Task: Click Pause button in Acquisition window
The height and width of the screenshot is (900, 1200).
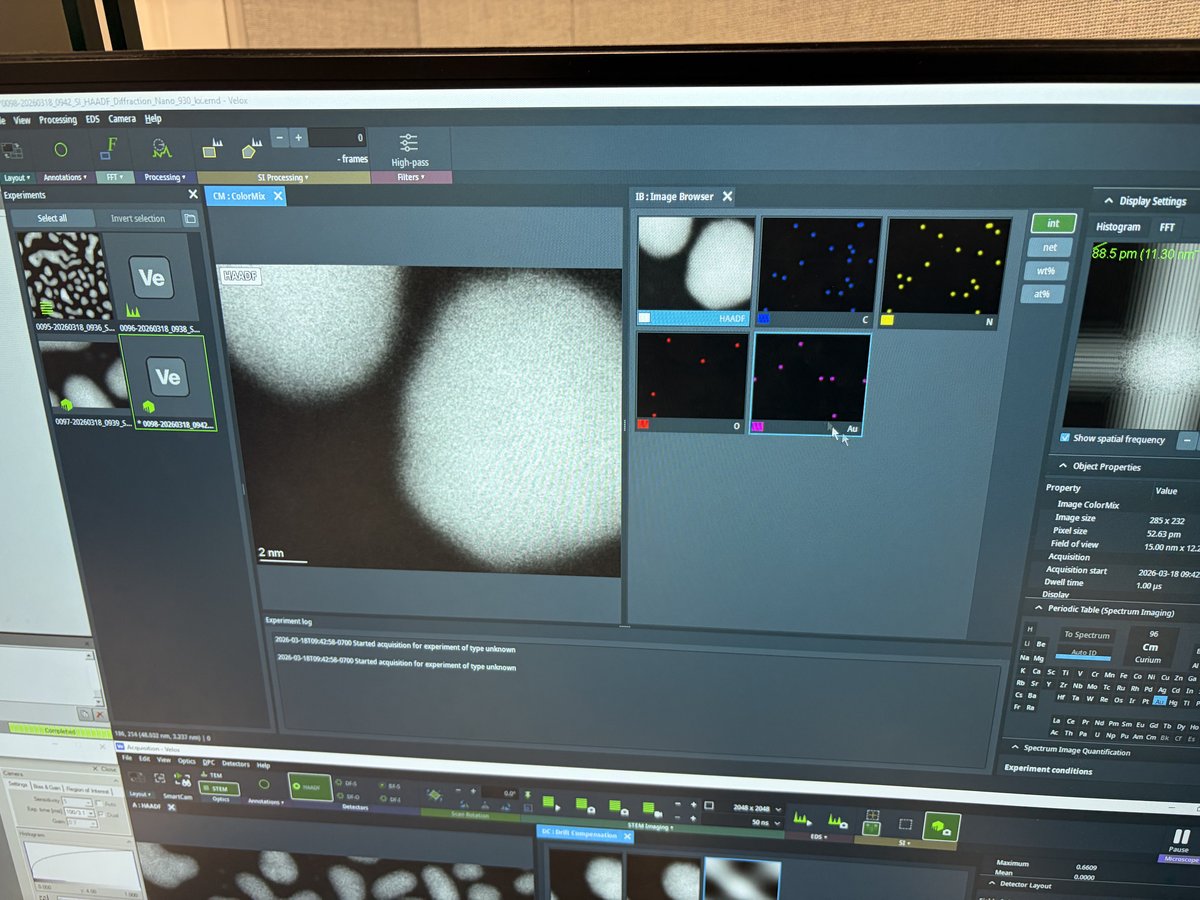Action: click(x=1180, y=841)
